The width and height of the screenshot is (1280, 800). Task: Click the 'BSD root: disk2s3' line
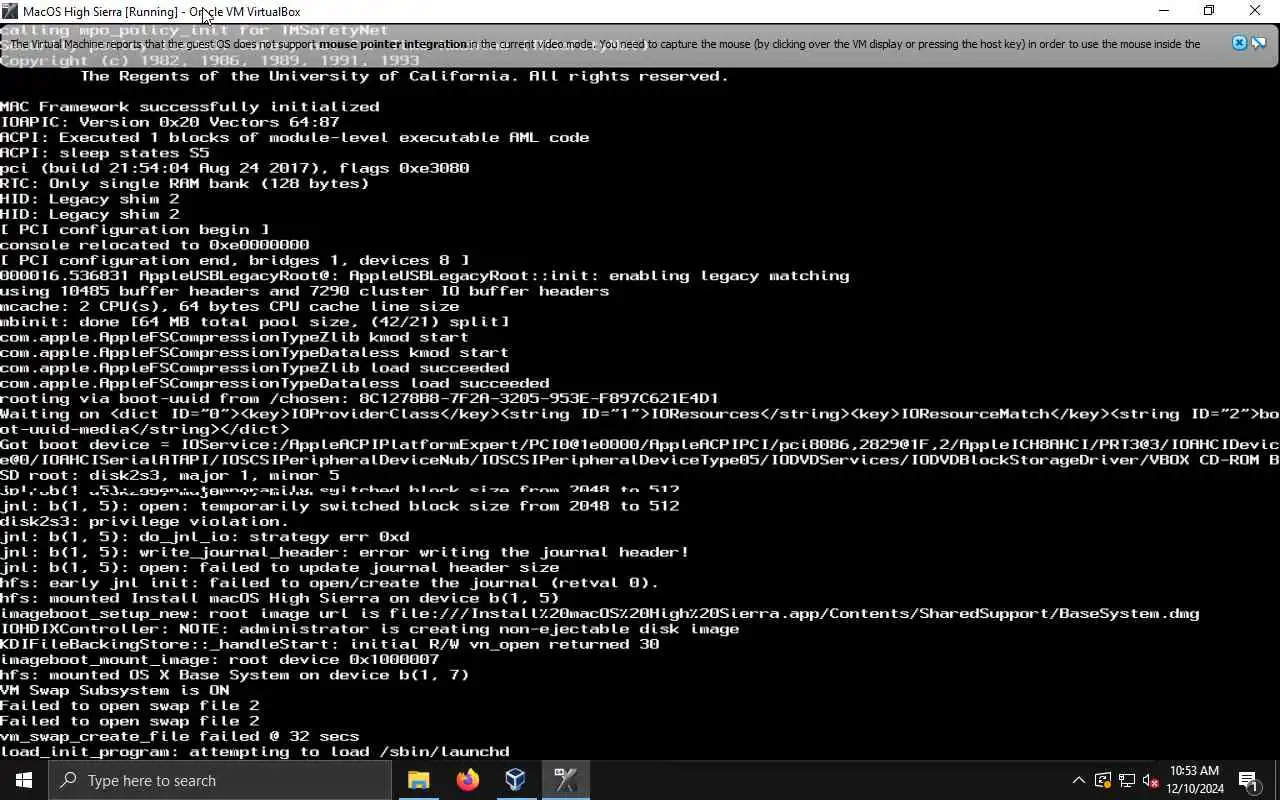[x=170, y=476]
